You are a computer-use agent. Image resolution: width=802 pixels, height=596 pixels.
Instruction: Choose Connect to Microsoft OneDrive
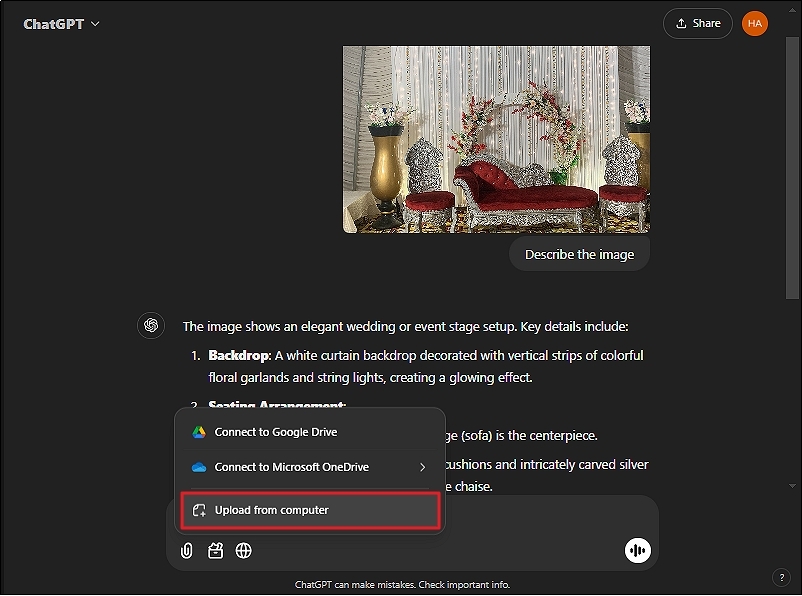point(292,467)
